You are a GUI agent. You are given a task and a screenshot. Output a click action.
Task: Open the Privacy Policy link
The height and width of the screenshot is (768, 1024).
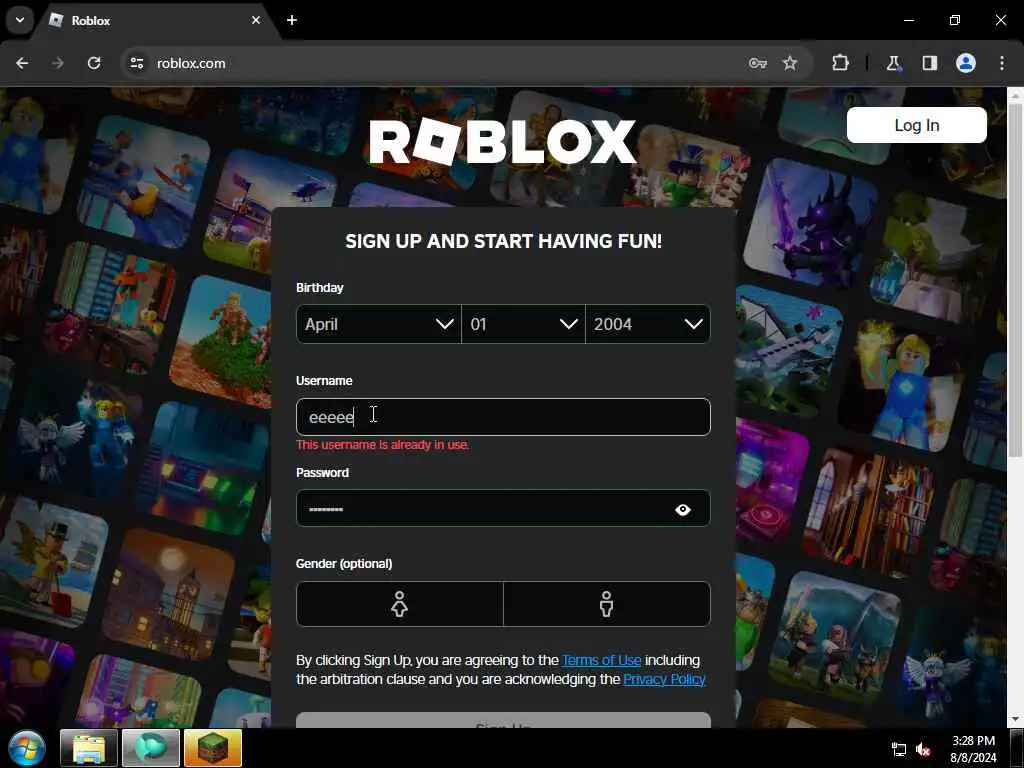(x=664, y=679)
